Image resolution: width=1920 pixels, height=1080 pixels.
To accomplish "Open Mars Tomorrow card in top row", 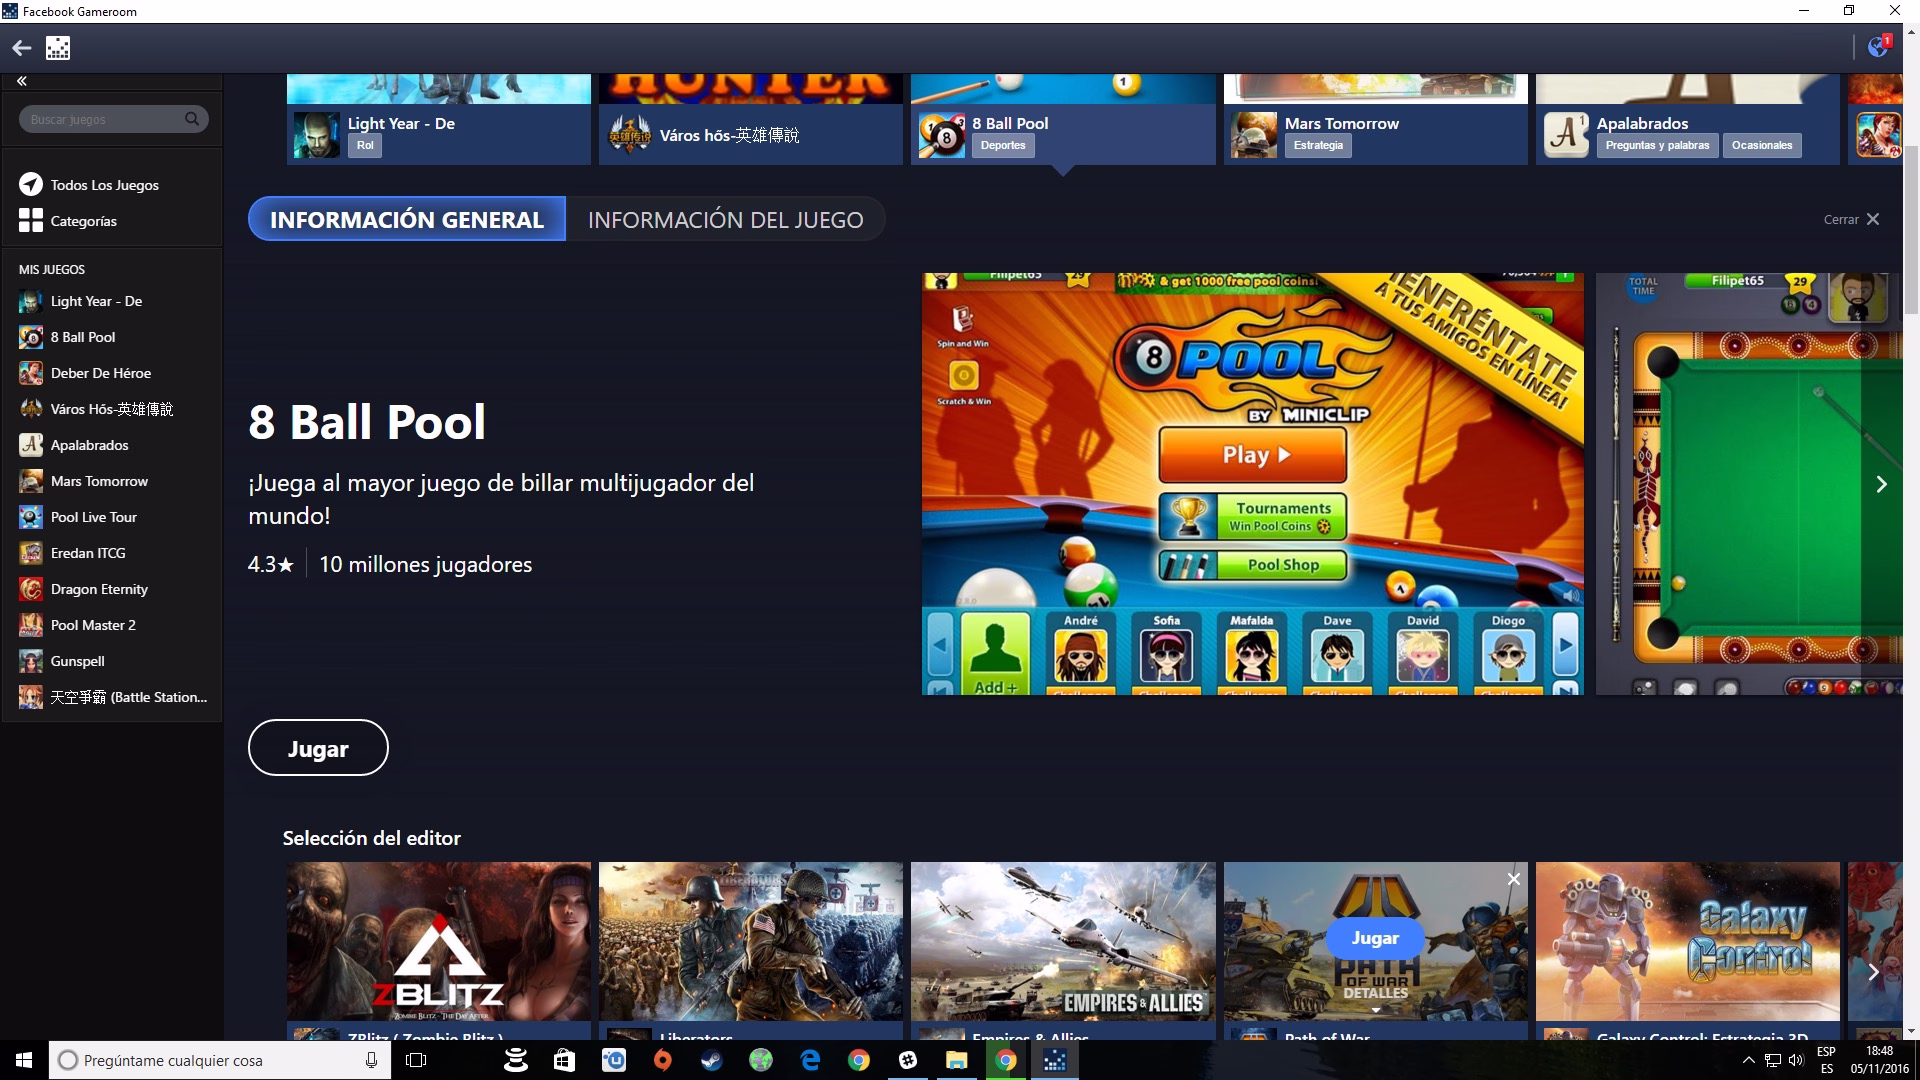I will pyautogui.click(x=1376, y=119).
